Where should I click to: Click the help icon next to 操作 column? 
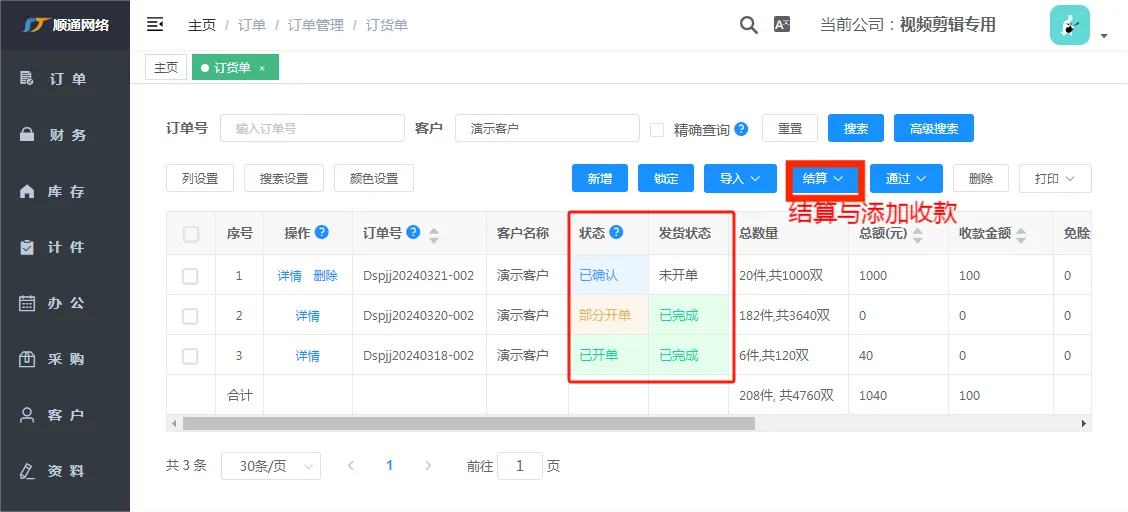322,232
